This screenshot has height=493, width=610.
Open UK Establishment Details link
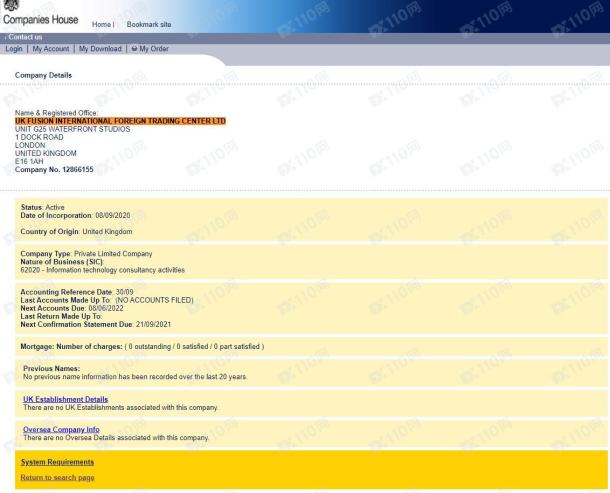point(65,399)
